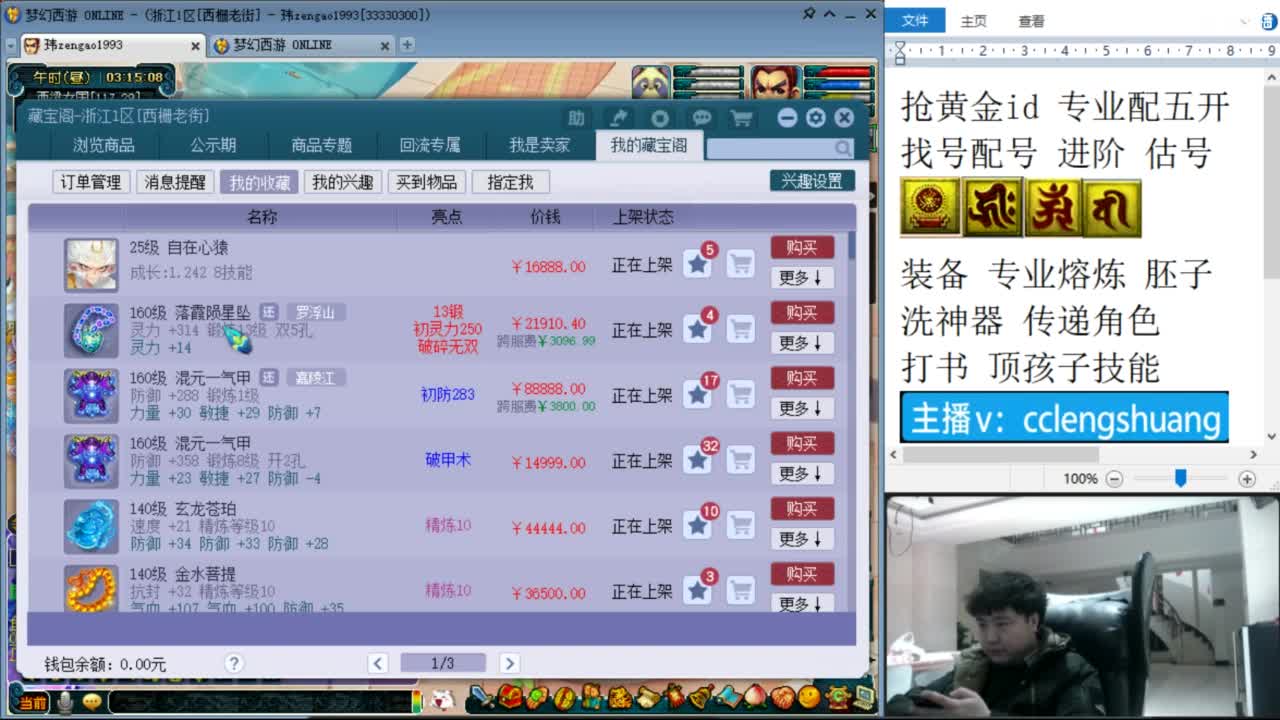
Task: Expand 更多 options for 自在心猿
Action: click(x=802, y=278)
